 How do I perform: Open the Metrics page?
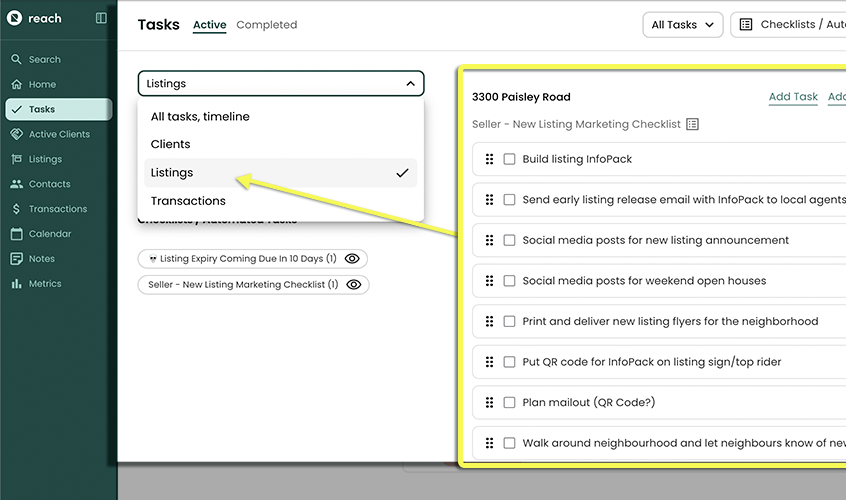click(x=45, y=284)
